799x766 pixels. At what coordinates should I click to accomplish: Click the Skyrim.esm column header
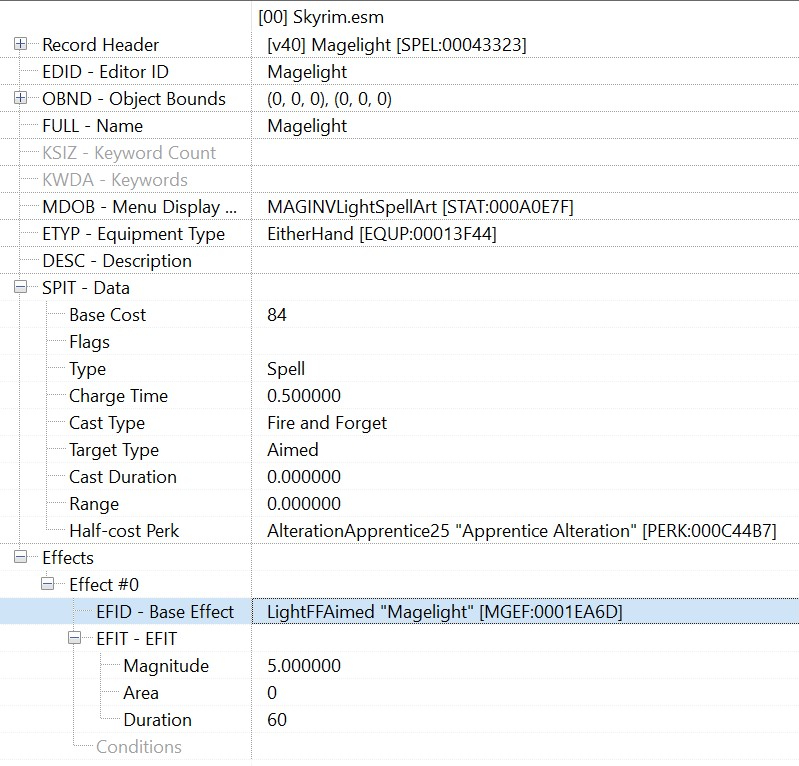(321, 17)
